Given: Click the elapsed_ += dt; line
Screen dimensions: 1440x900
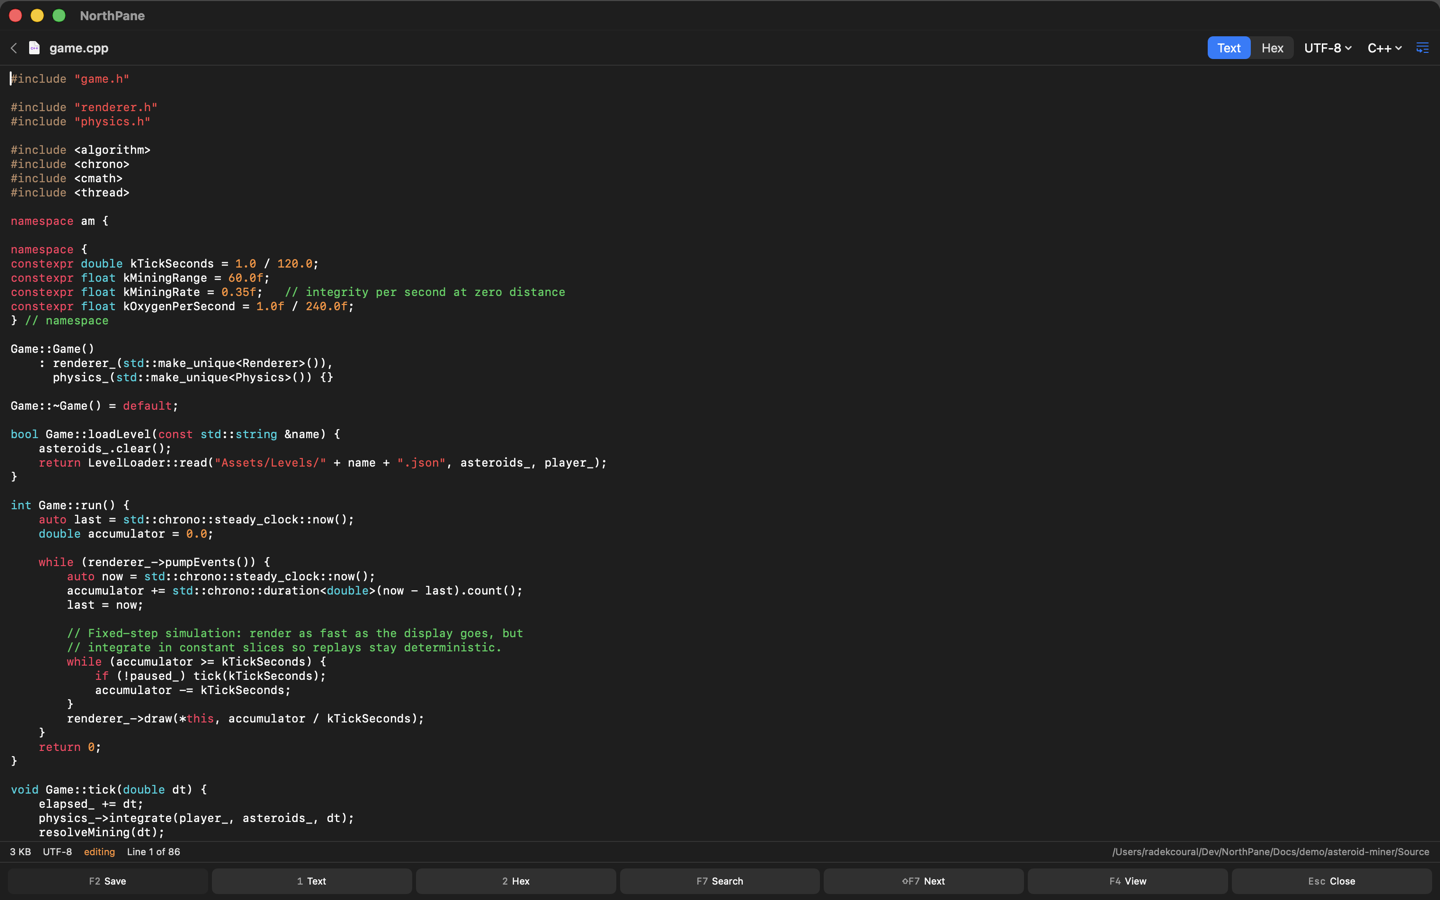Looking at the screenshot, I should [x=91, y=804].
